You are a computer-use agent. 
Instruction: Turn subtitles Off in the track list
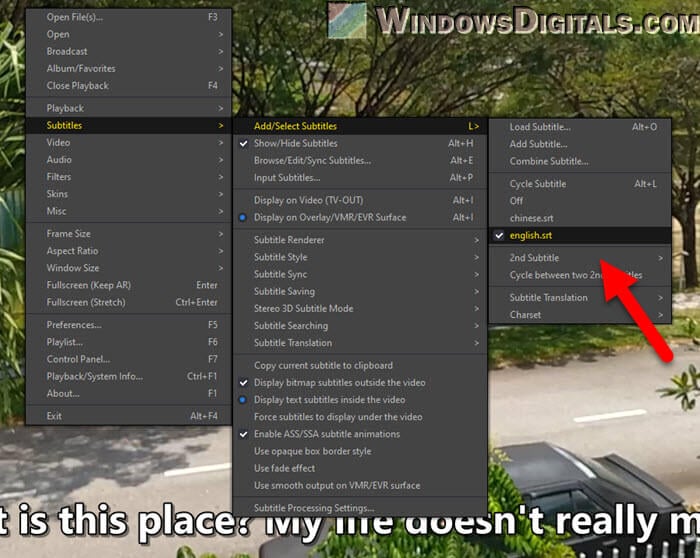580,201
